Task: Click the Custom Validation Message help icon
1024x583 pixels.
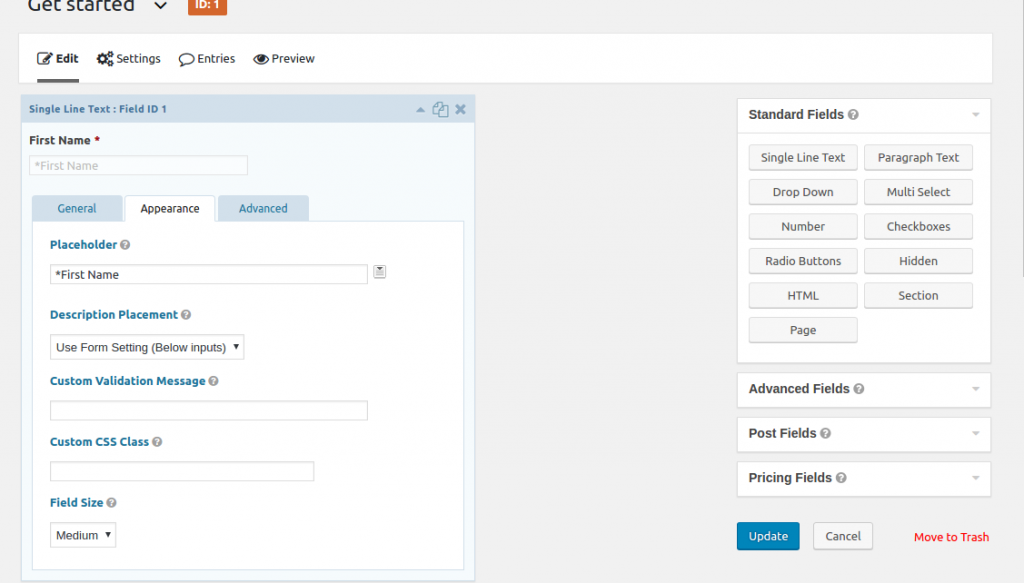Action: [215, 381]
